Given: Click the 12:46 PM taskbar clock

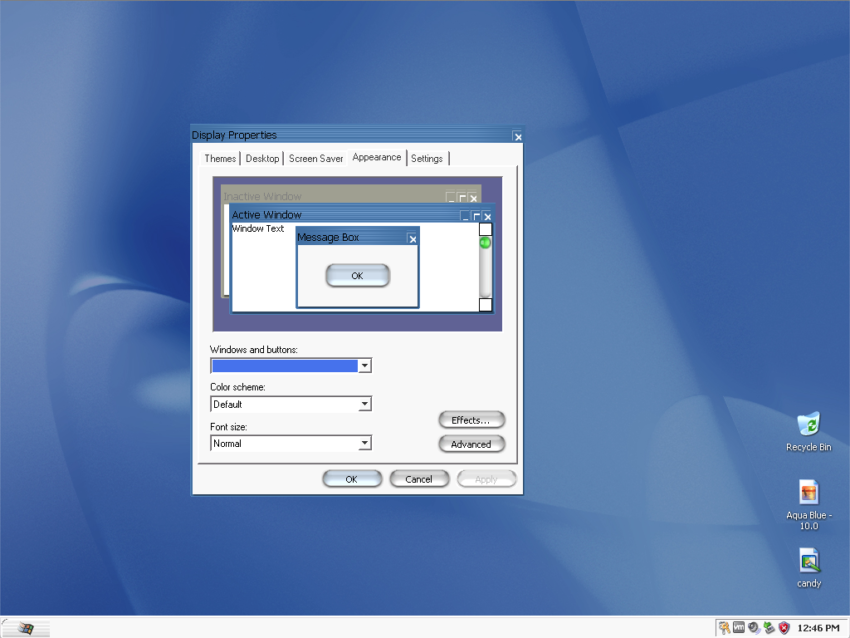Looking at the screenshot, I should coord(818,628).
